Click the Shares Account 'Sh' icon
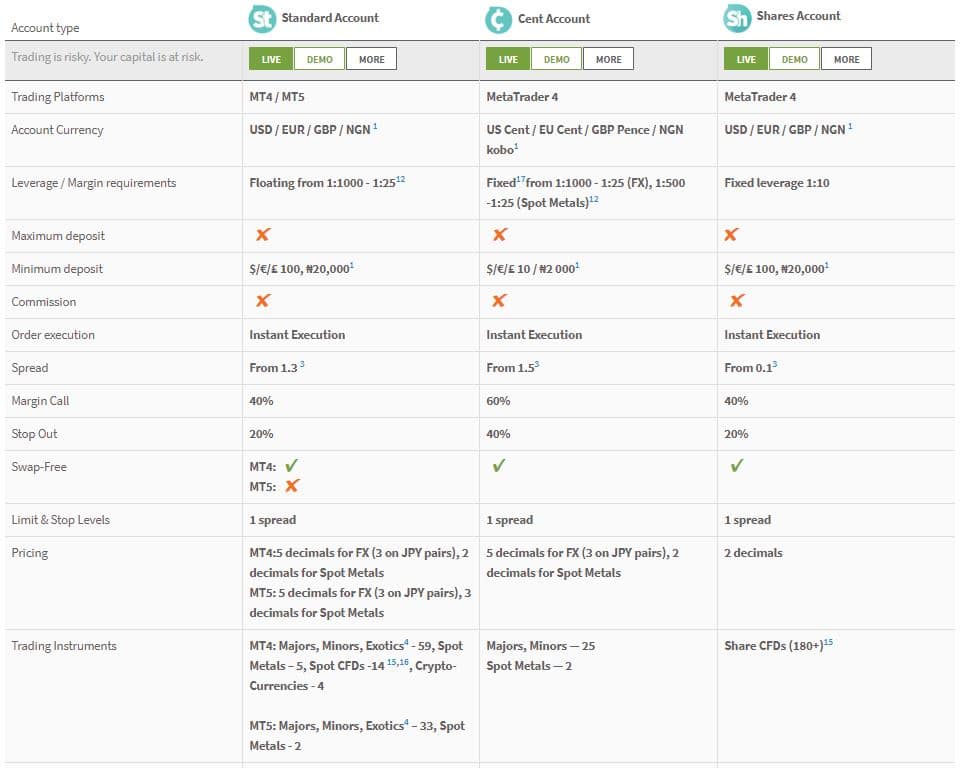 [x=737, y=18]
